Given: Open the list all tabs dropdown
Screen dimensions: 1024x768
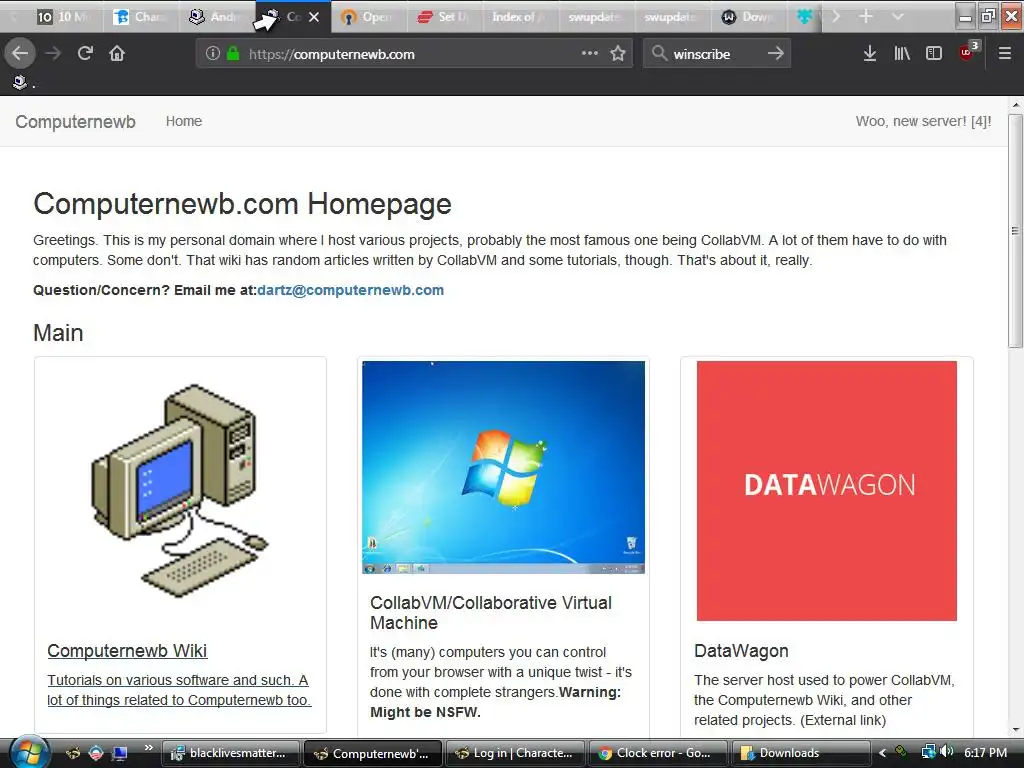Looking at the screenshot, I should pos(898,16).
